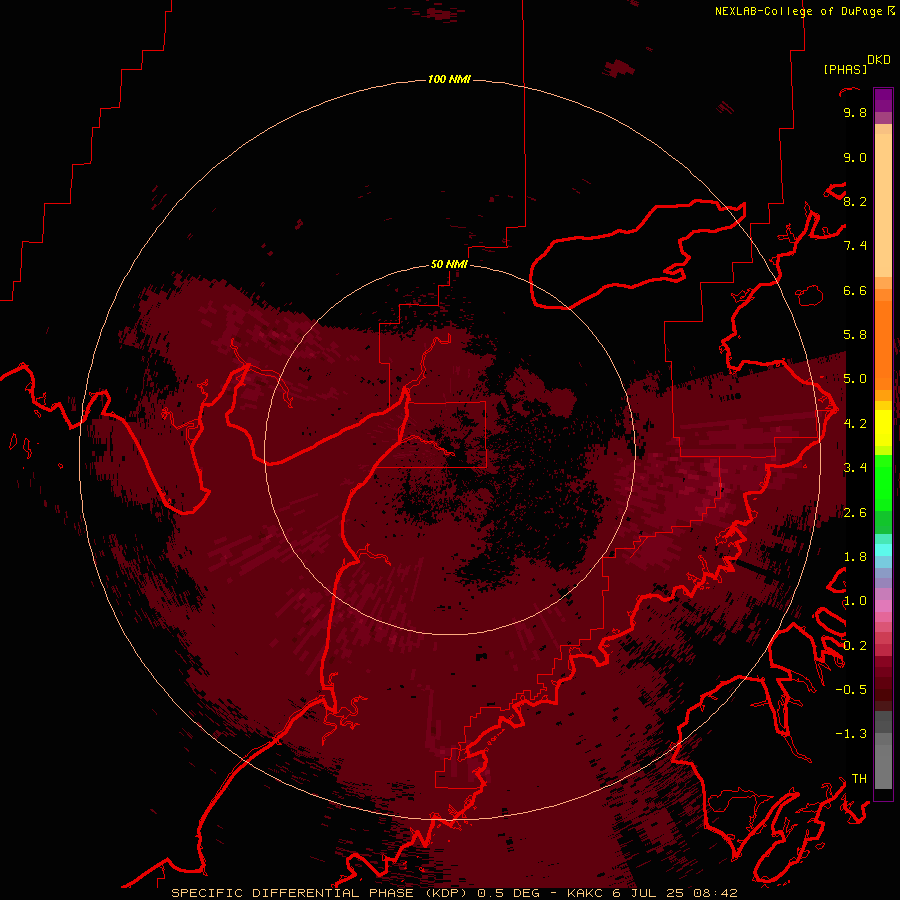
Task: Click the pink segment of the colorbar
Action: [883, 606]
